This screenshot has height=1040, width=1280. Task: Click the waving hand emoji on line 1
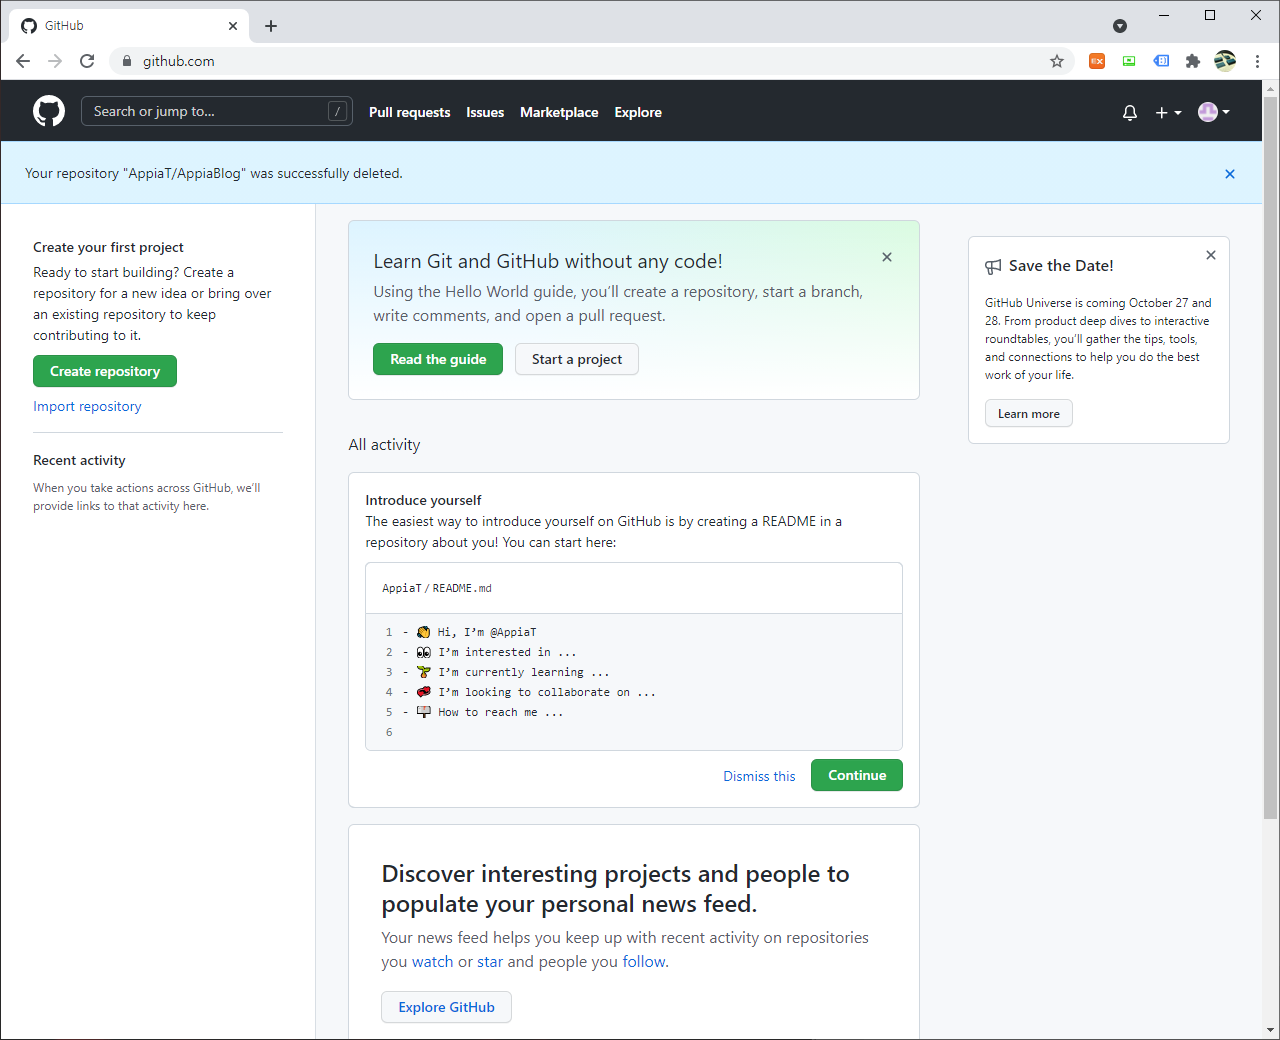pyautogui.click(x=424, y=632)
